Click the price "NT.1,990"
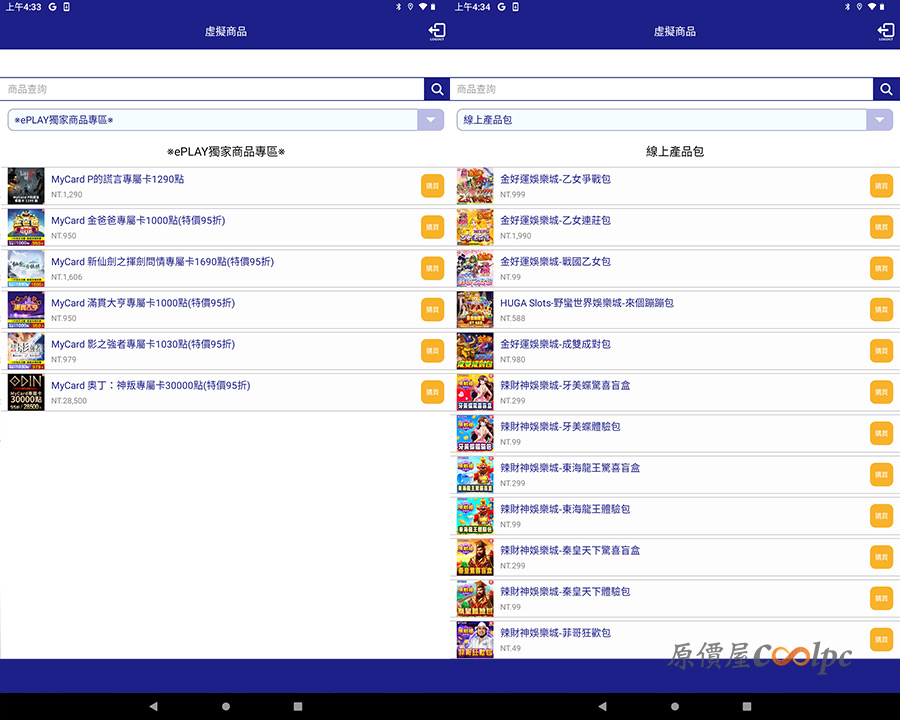 (x=515, y=236)
